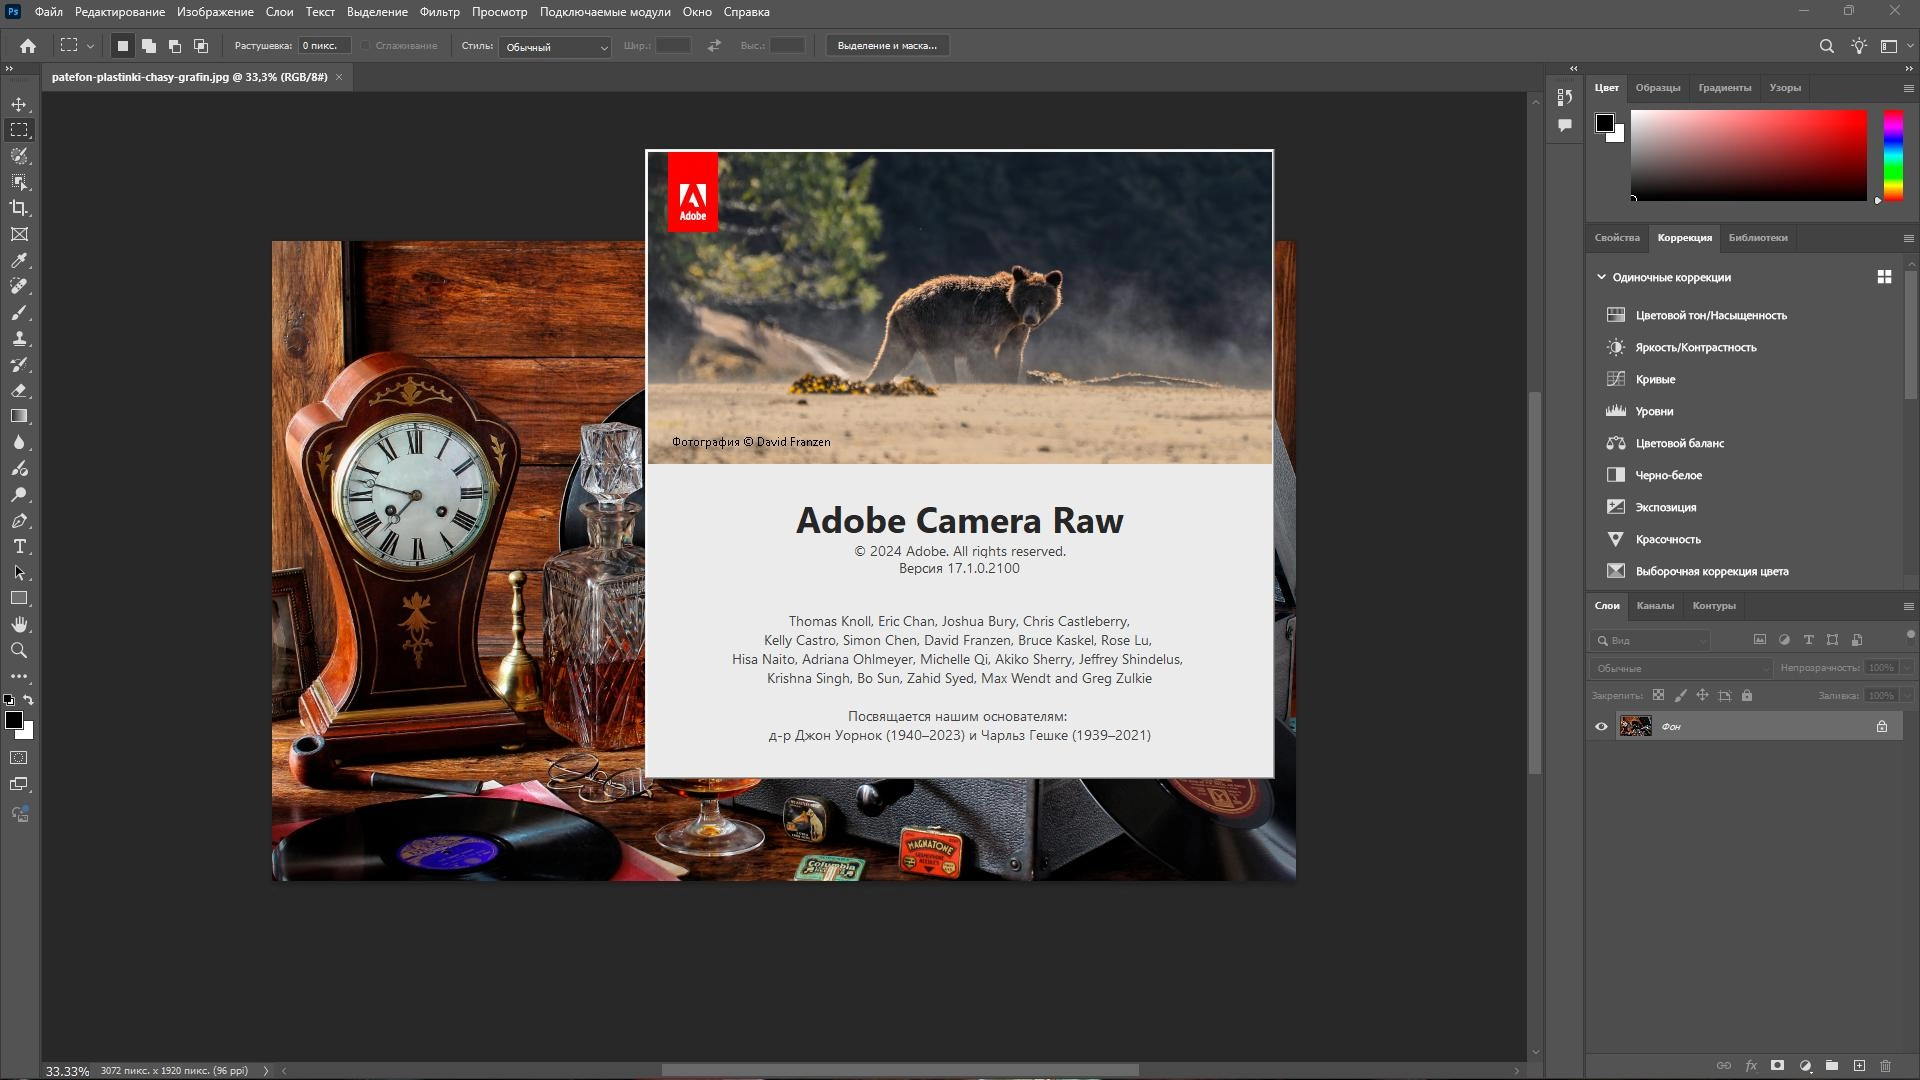
Task: Select the Move tool
Action: tap(19, 104)
